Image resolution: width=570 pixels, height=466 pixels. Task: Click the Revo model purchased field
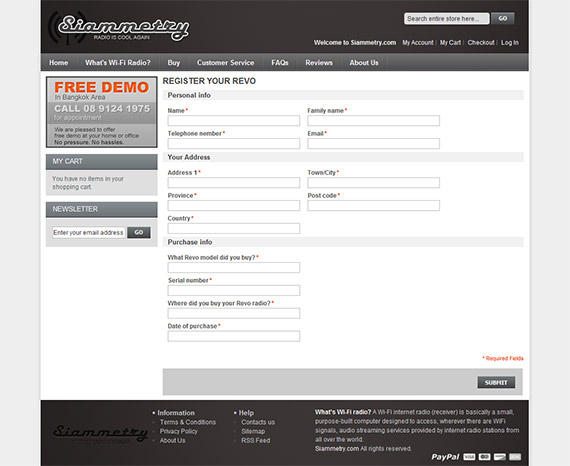(234, 268)
